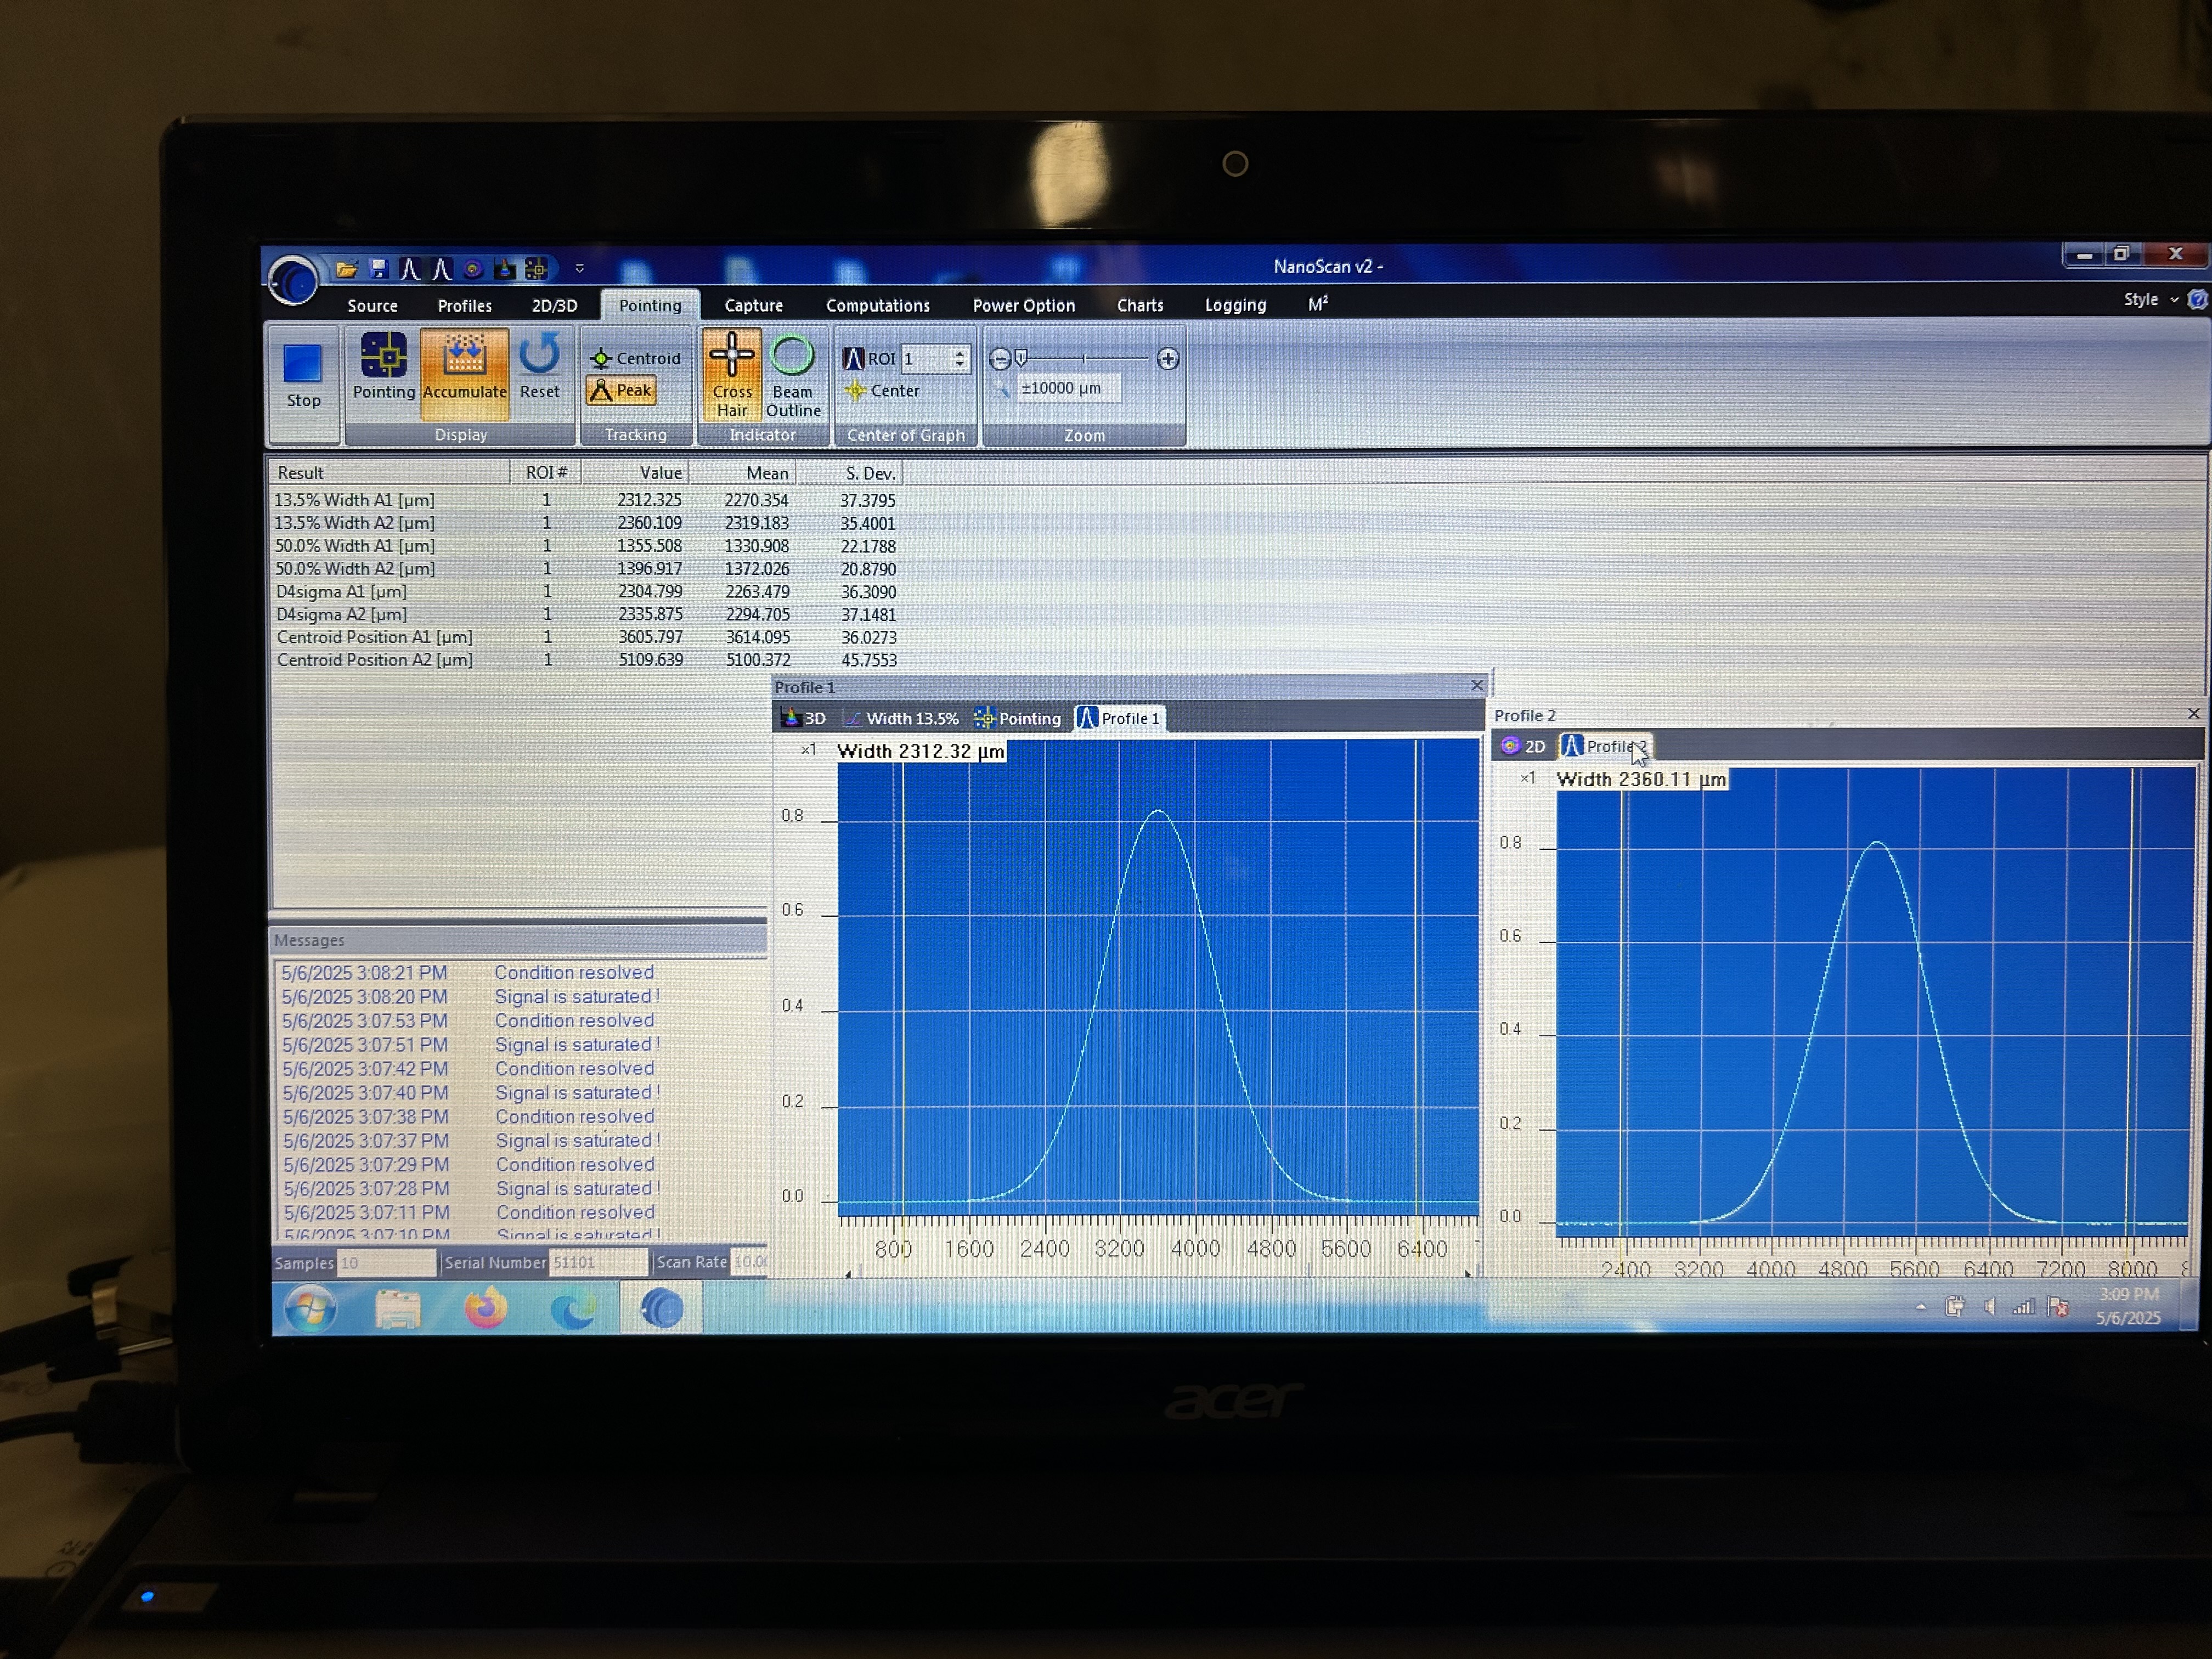Click the Action Center flag icon in system tray
This screenshot has height=1659, width=2212.
2058,1307
